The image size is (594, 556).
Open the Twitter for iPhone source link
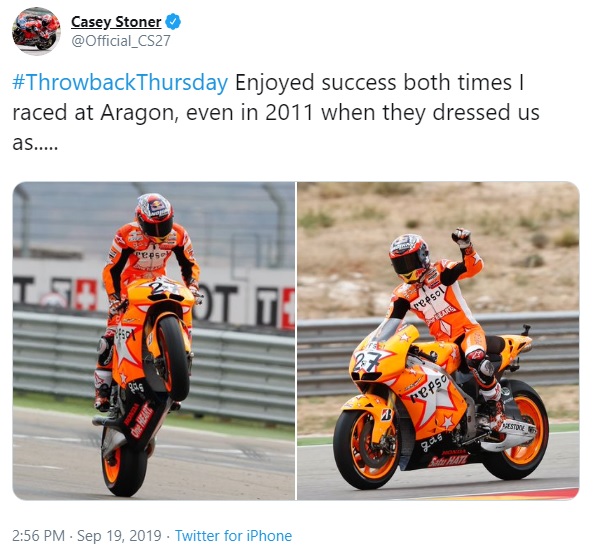click(x=233, y=536)
